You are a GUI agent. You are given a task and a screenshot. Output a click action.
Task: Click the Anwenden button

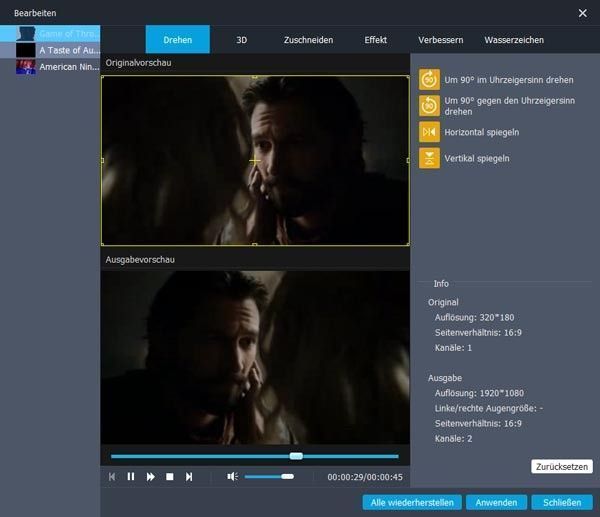(496, 502)
